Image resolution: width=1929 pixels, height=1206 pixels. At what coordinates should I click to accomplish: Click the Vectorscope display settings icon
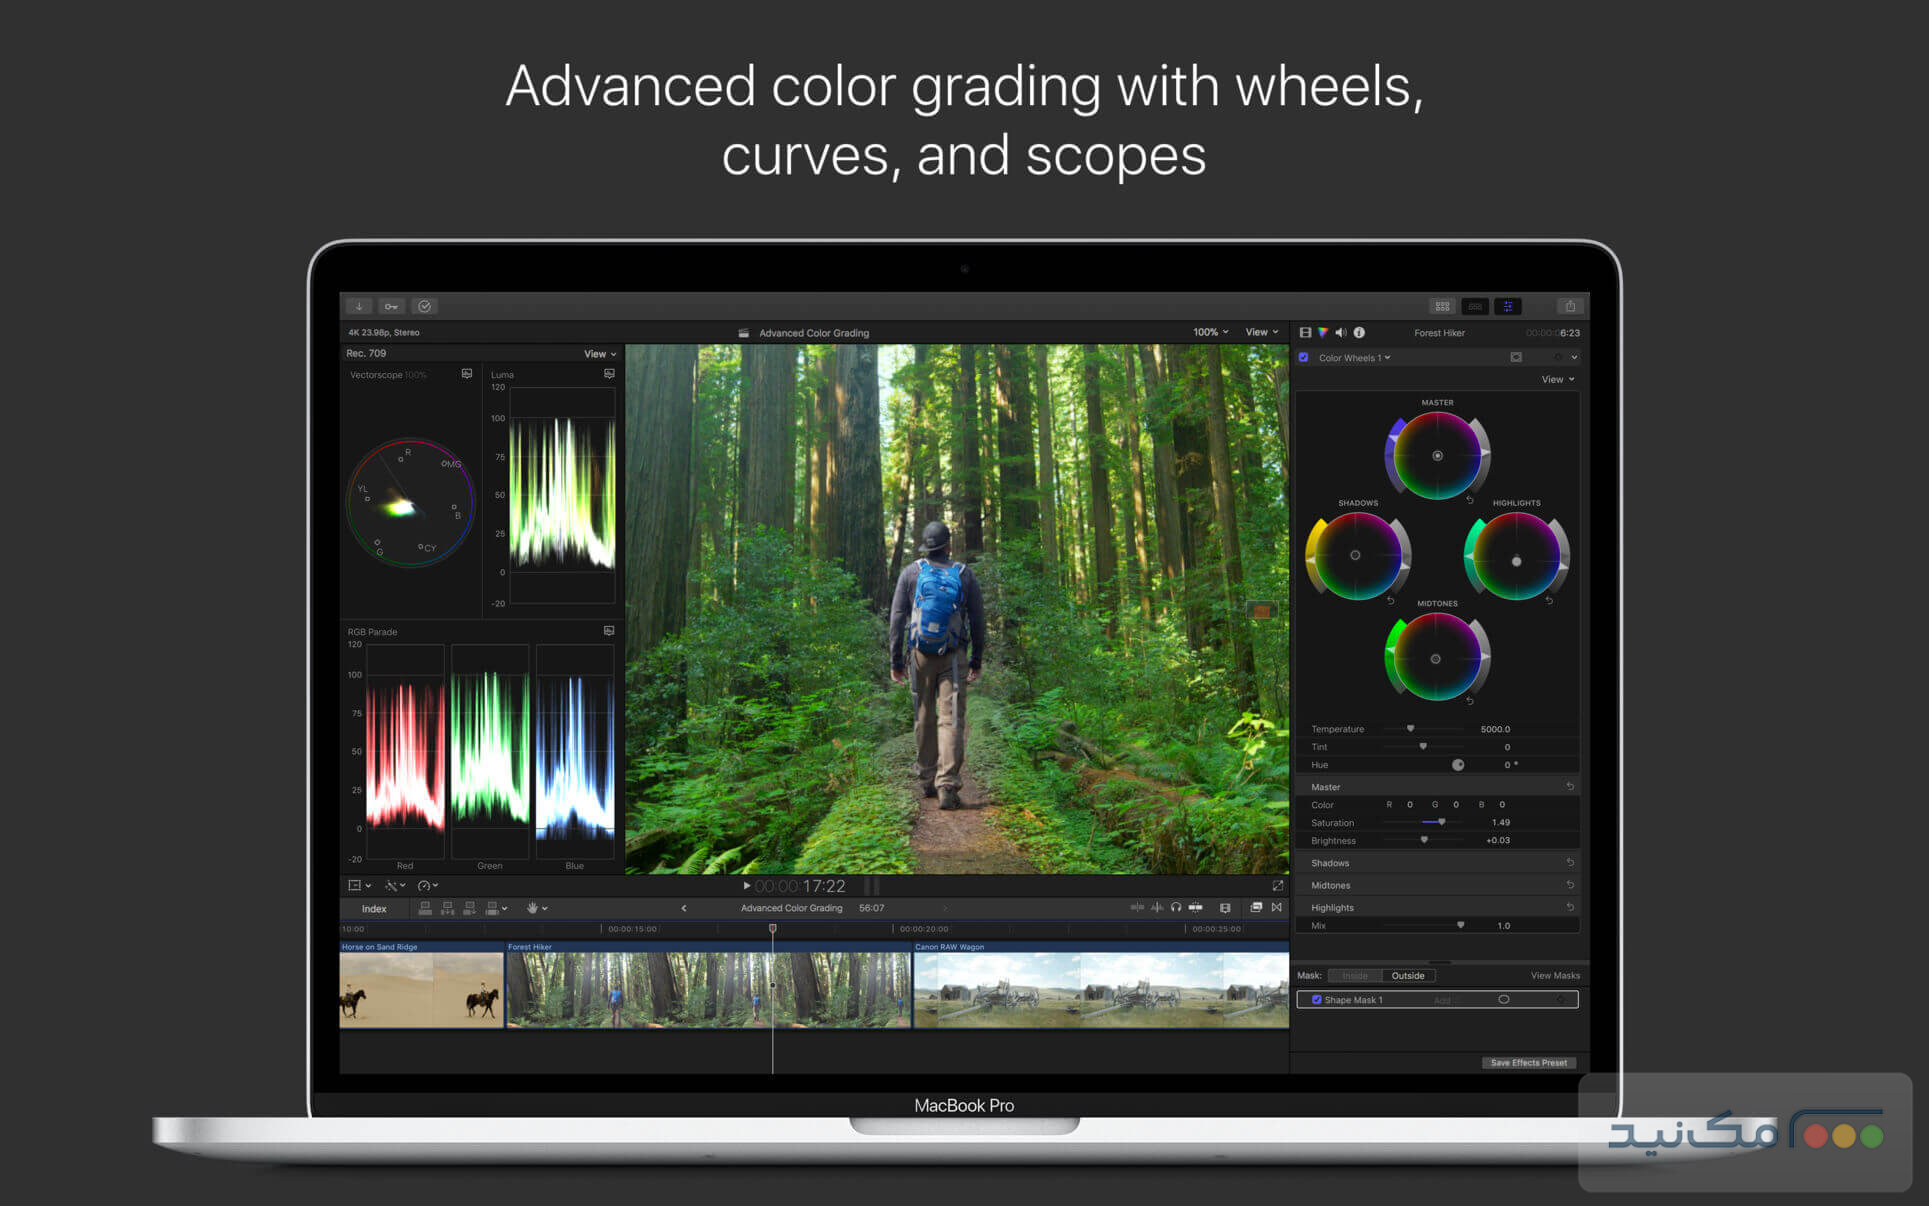[x=466, y=373]
